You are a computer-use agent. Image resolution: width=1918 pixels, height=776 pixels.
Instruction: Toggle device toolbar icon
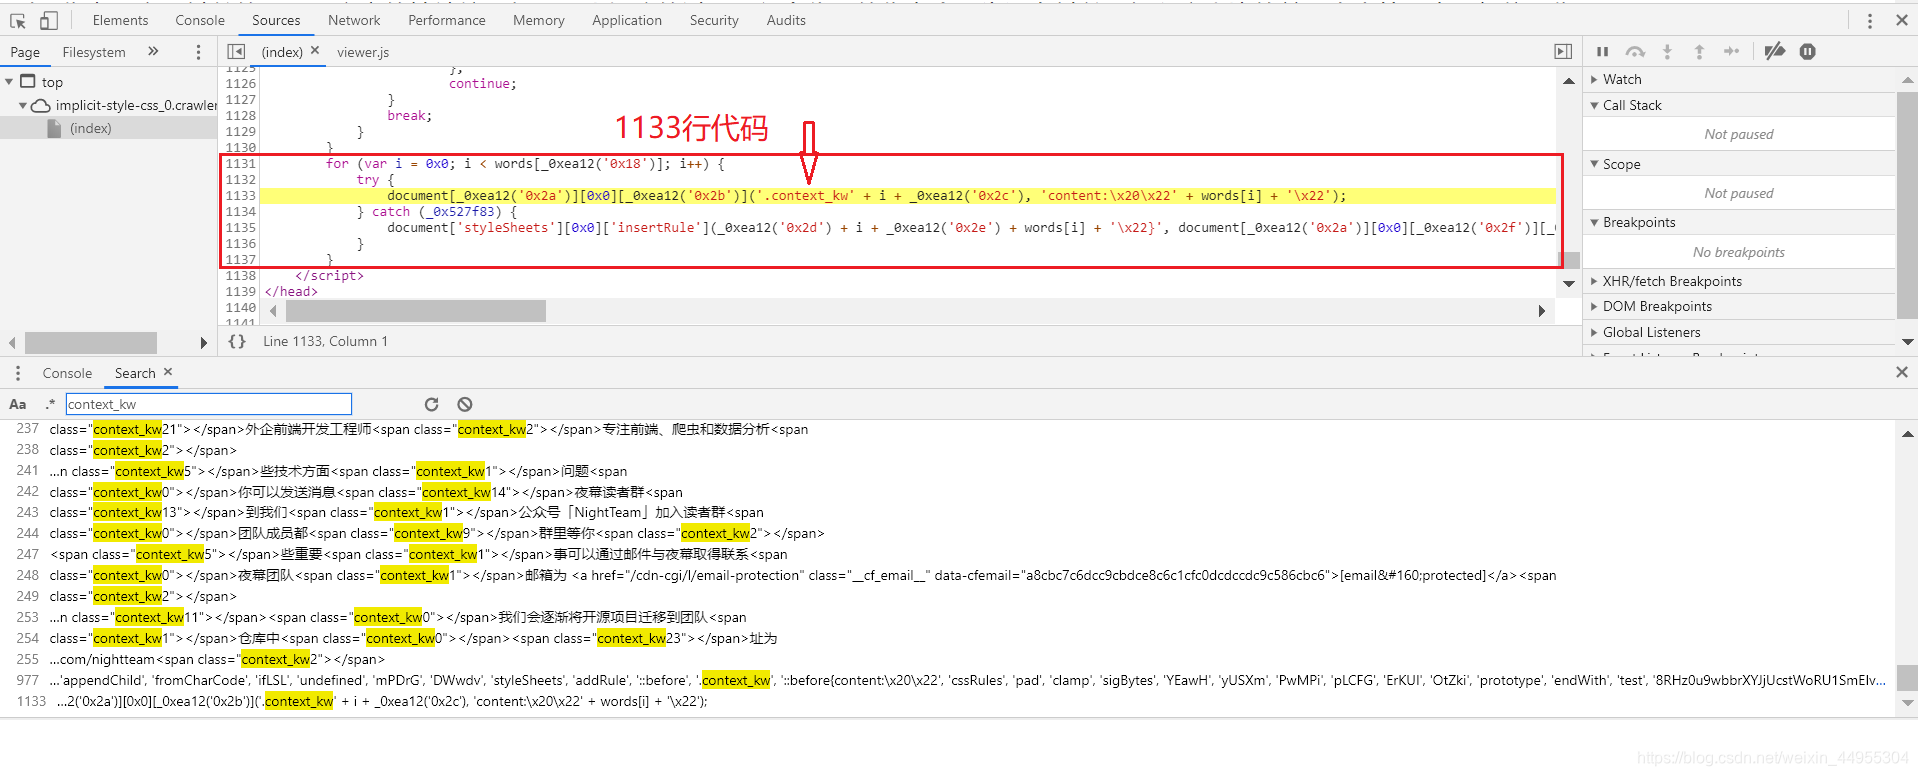point(48,20)
